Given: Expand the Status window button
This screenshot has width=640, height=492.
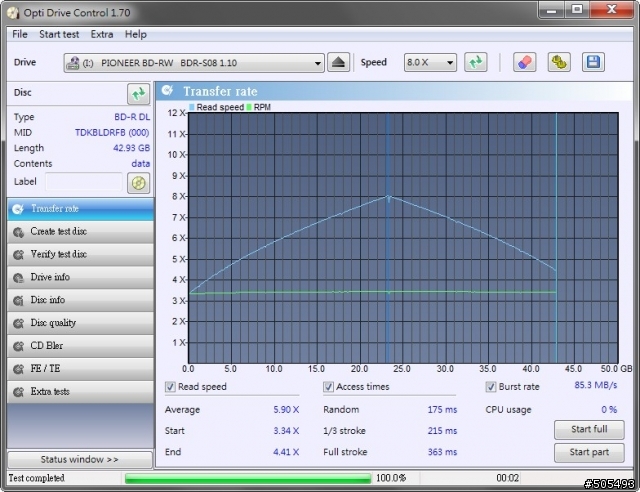Looking at the screenshot, I should [80, 460].
